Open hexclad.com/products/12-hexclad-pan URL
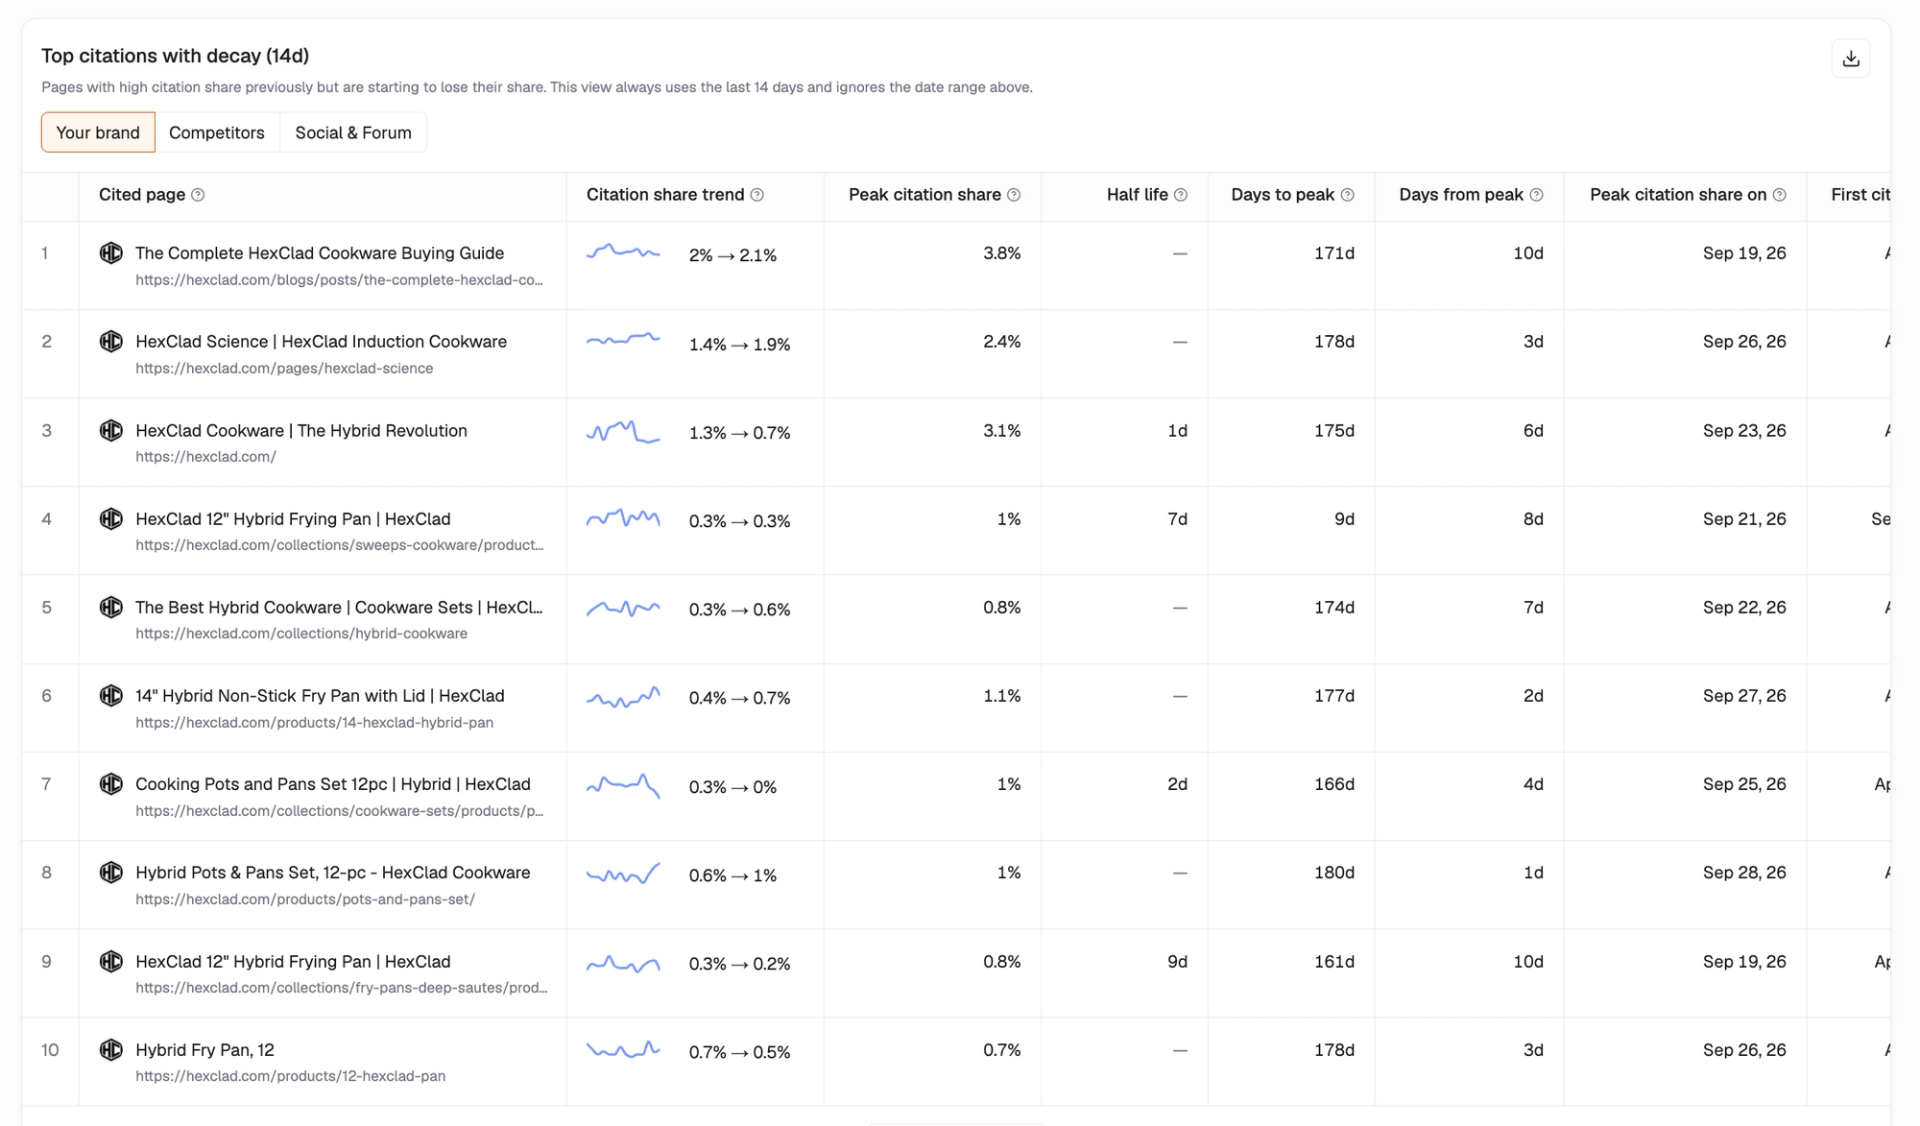Image resolution: width=1920 pixels, height=1126 pixels. click(290, 1076)
